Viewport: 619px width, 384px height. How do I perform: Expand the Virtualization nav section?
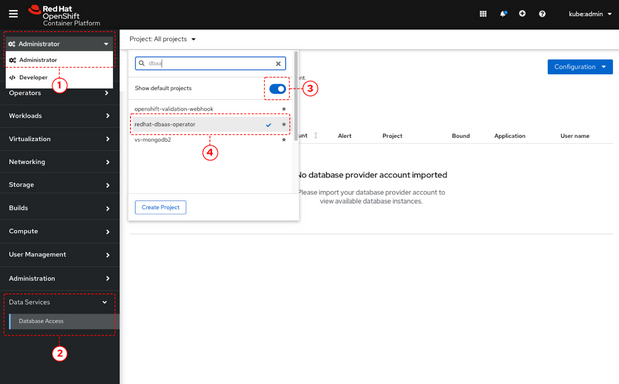click(59, 139)
